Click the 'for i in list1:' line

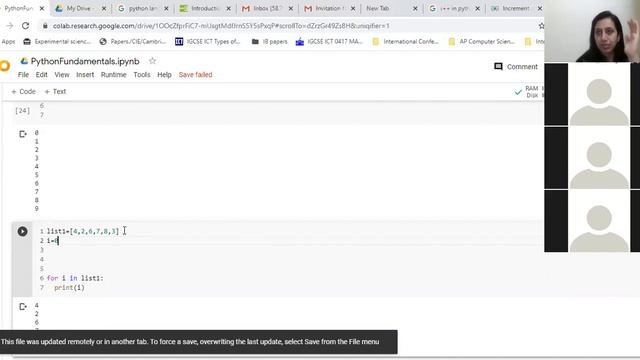pyautogui.click(x=75, y=278)
